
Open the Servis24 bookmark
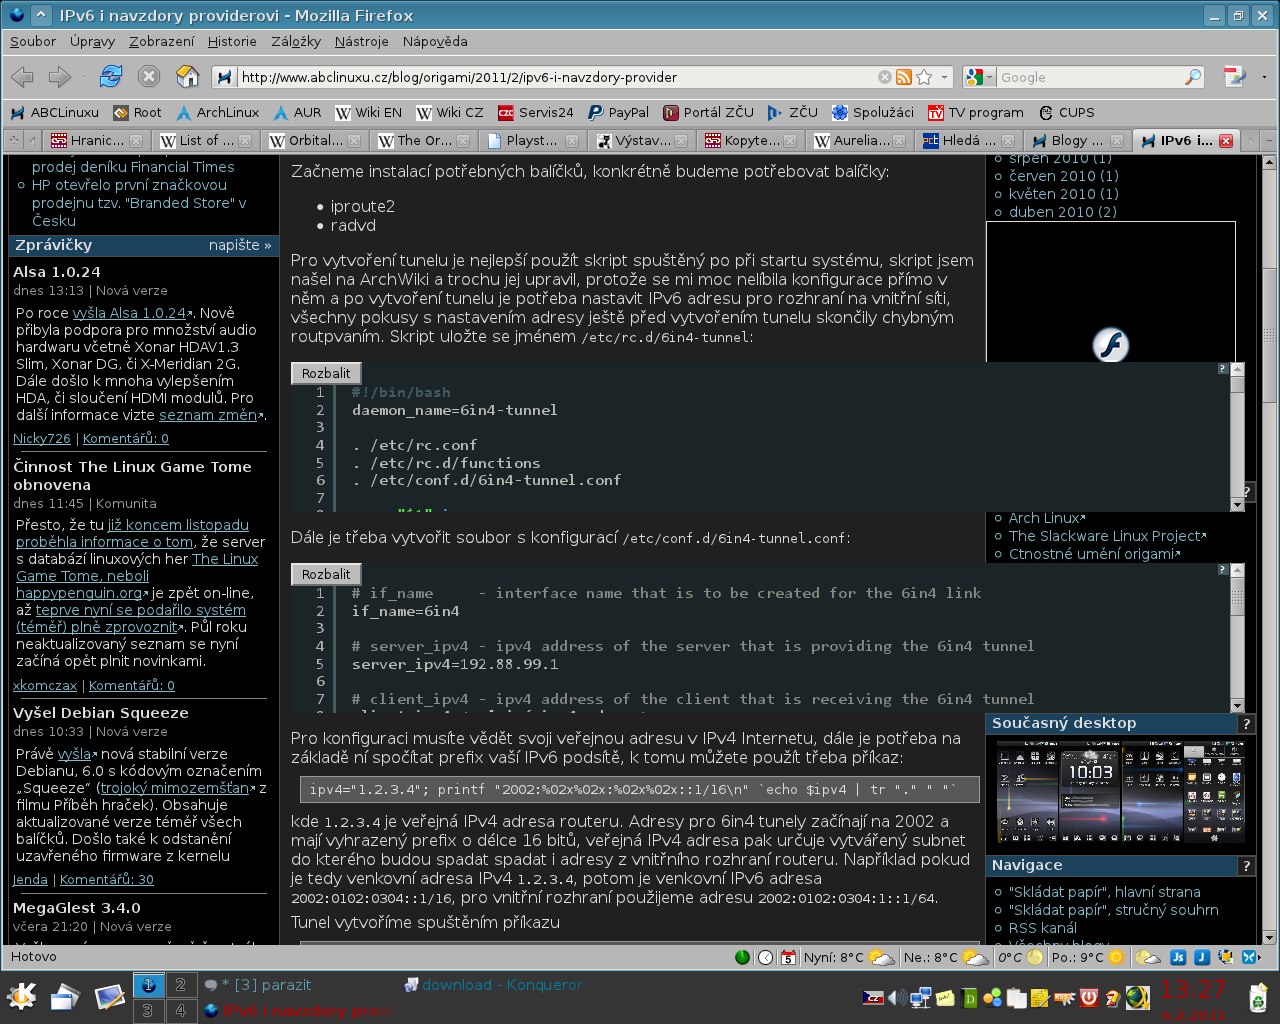click(x=536, y=113)
